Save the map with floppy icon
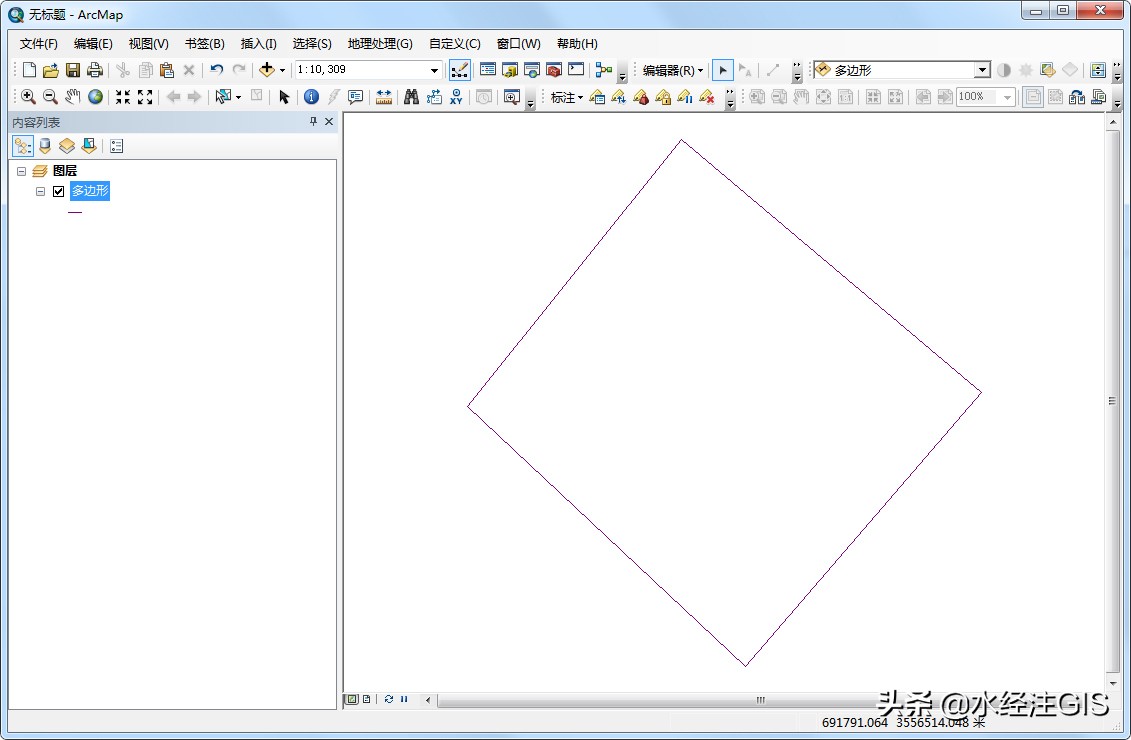Image resolution: width=1131 pixels, height=740 pixels. tap(73, 70)
